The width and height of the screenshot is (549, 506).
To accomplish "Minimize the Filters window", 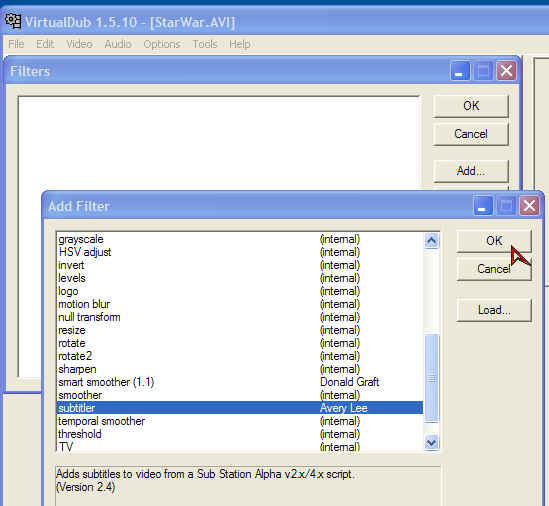I will 460,71.
